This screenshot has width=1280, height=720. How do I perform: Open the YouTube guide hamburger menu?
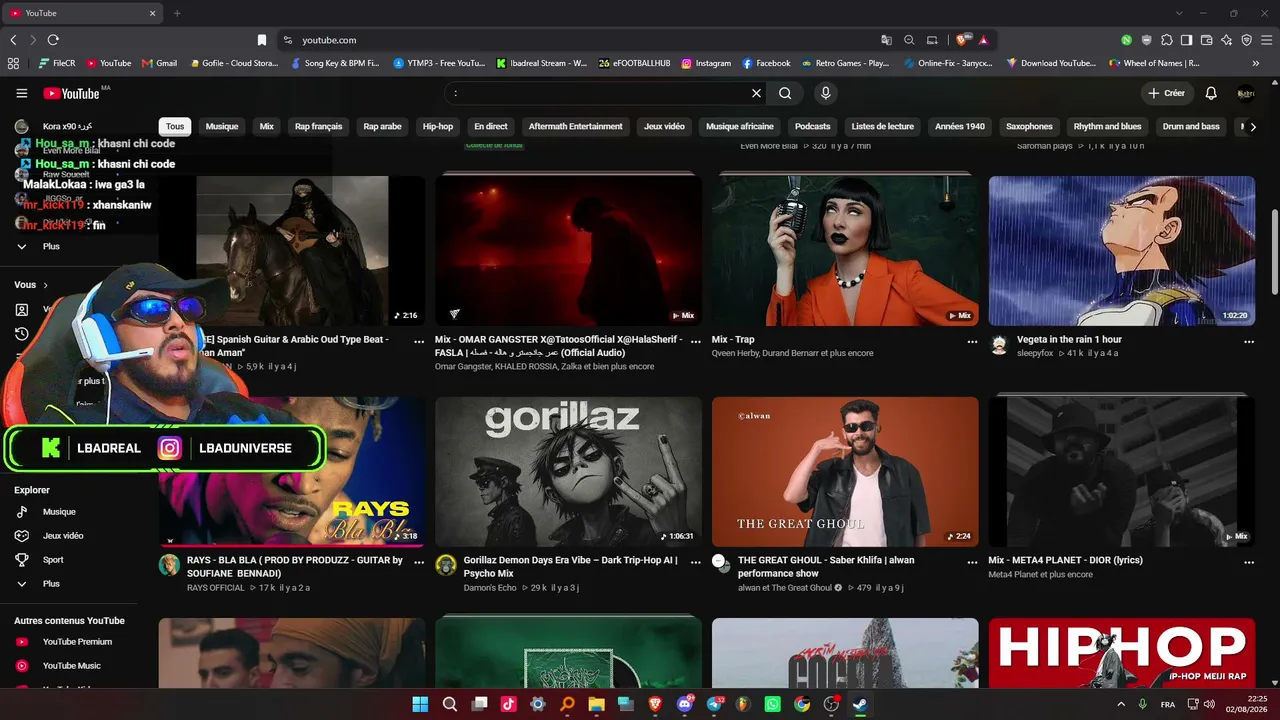(x=21, y=93)
